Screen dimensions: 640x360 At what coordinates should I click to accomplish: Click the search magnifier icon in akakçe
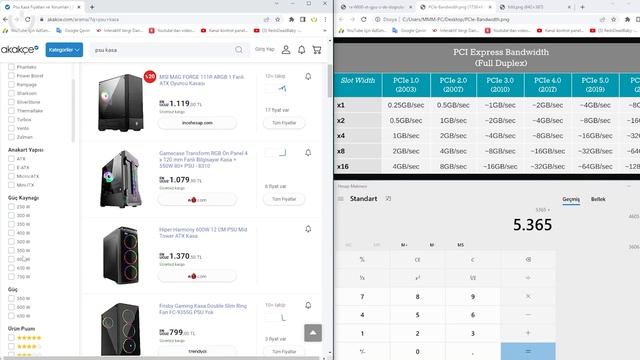click(x=239, y=50)
